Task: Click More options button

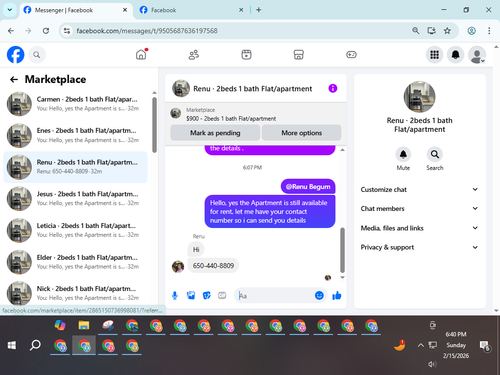Action: coord(302,133)
